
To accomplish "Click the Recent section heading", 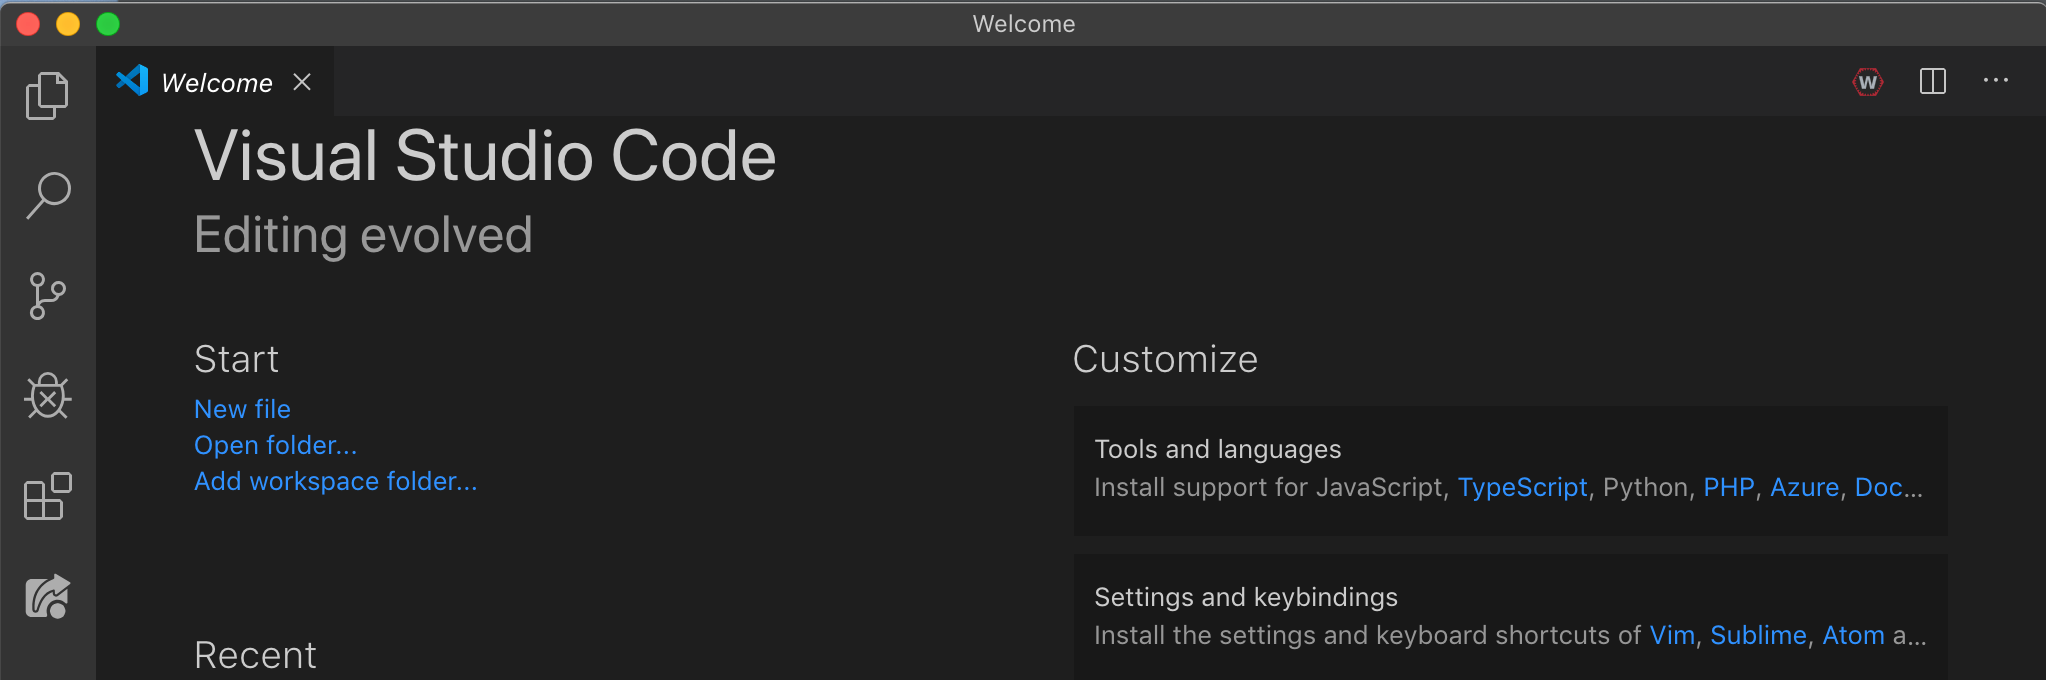I will (x=255, y=655).
